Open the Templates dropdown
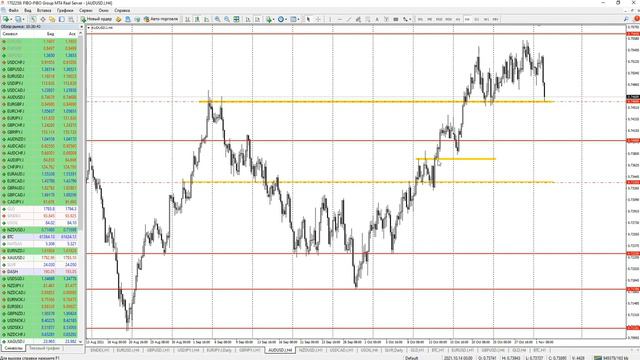640x360 pixels. tap(294, 19)
